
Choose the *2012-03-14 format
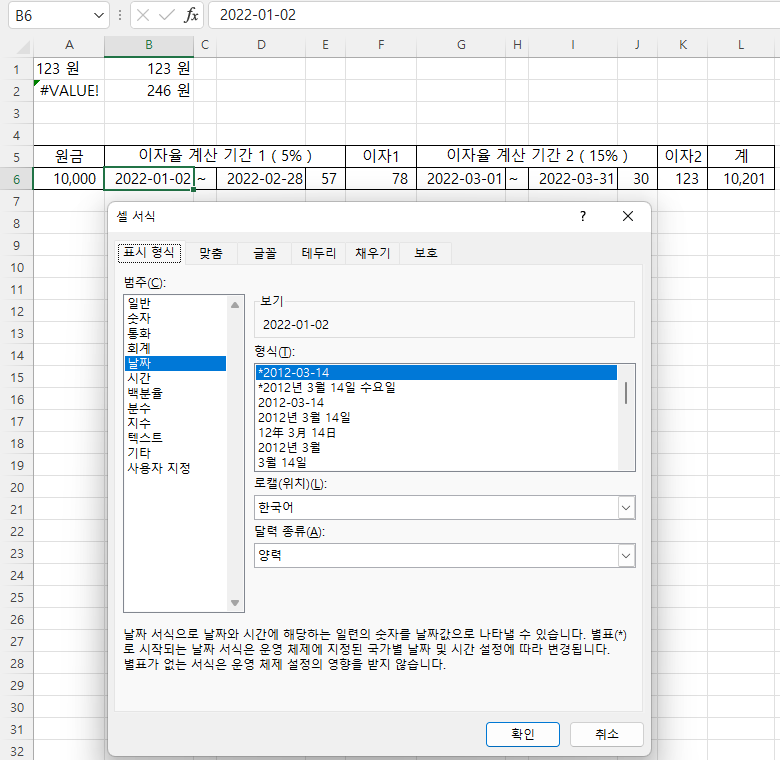436,373
